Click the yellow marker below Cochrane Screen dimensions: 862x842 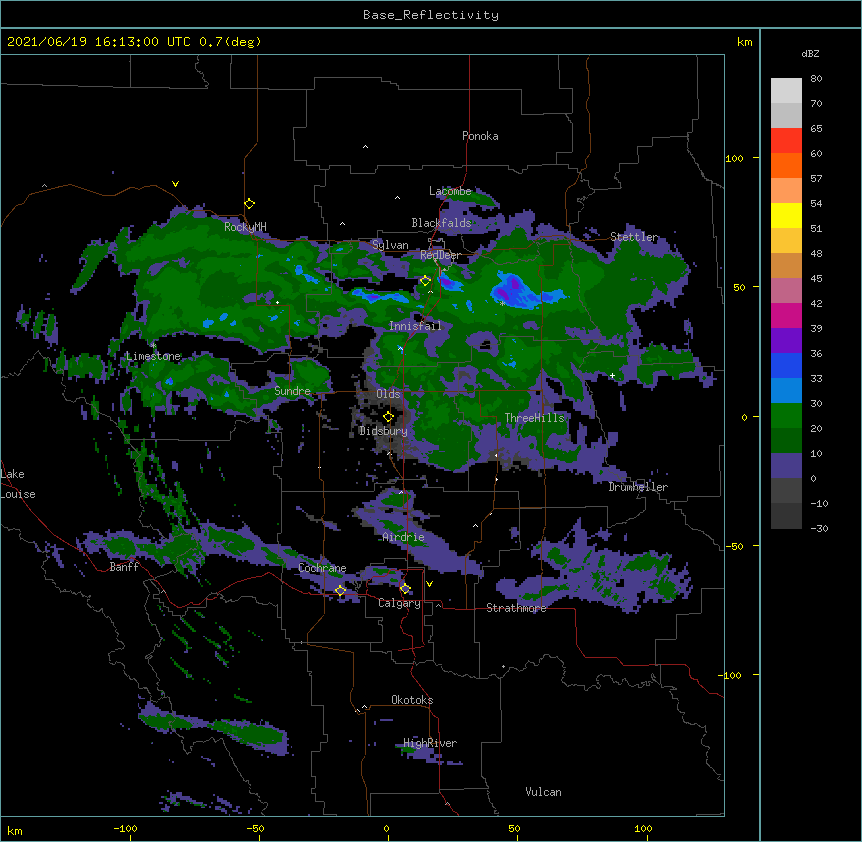[340, 590]
